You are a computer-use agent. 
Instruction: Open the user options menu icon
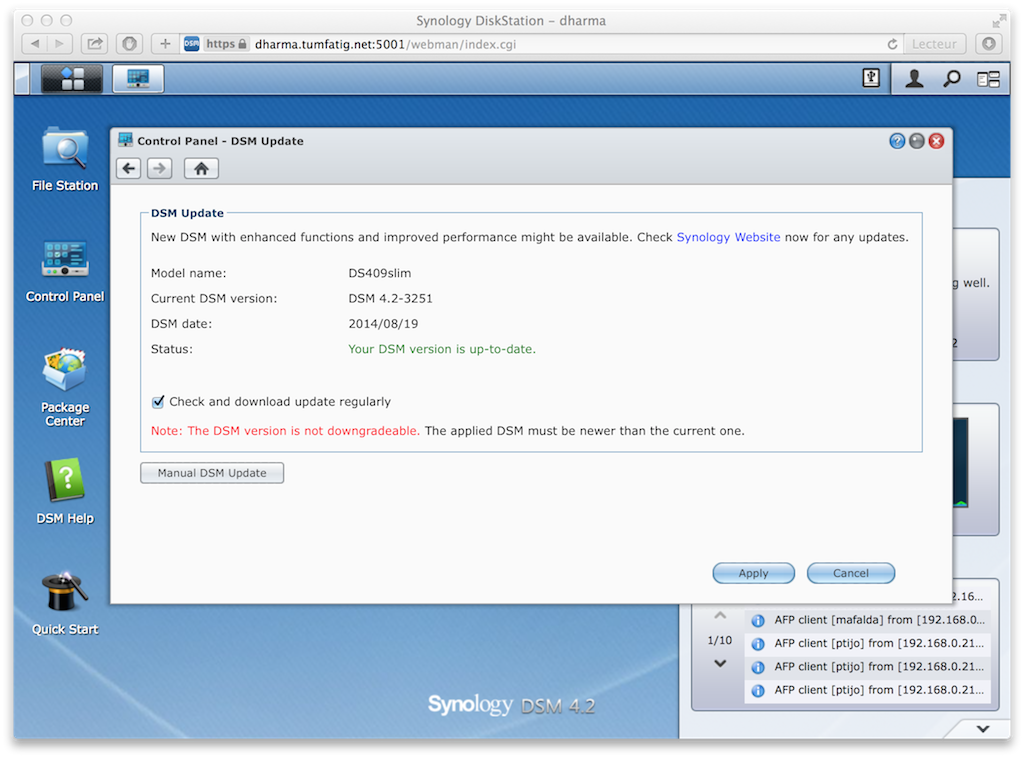tap(914, 79)
